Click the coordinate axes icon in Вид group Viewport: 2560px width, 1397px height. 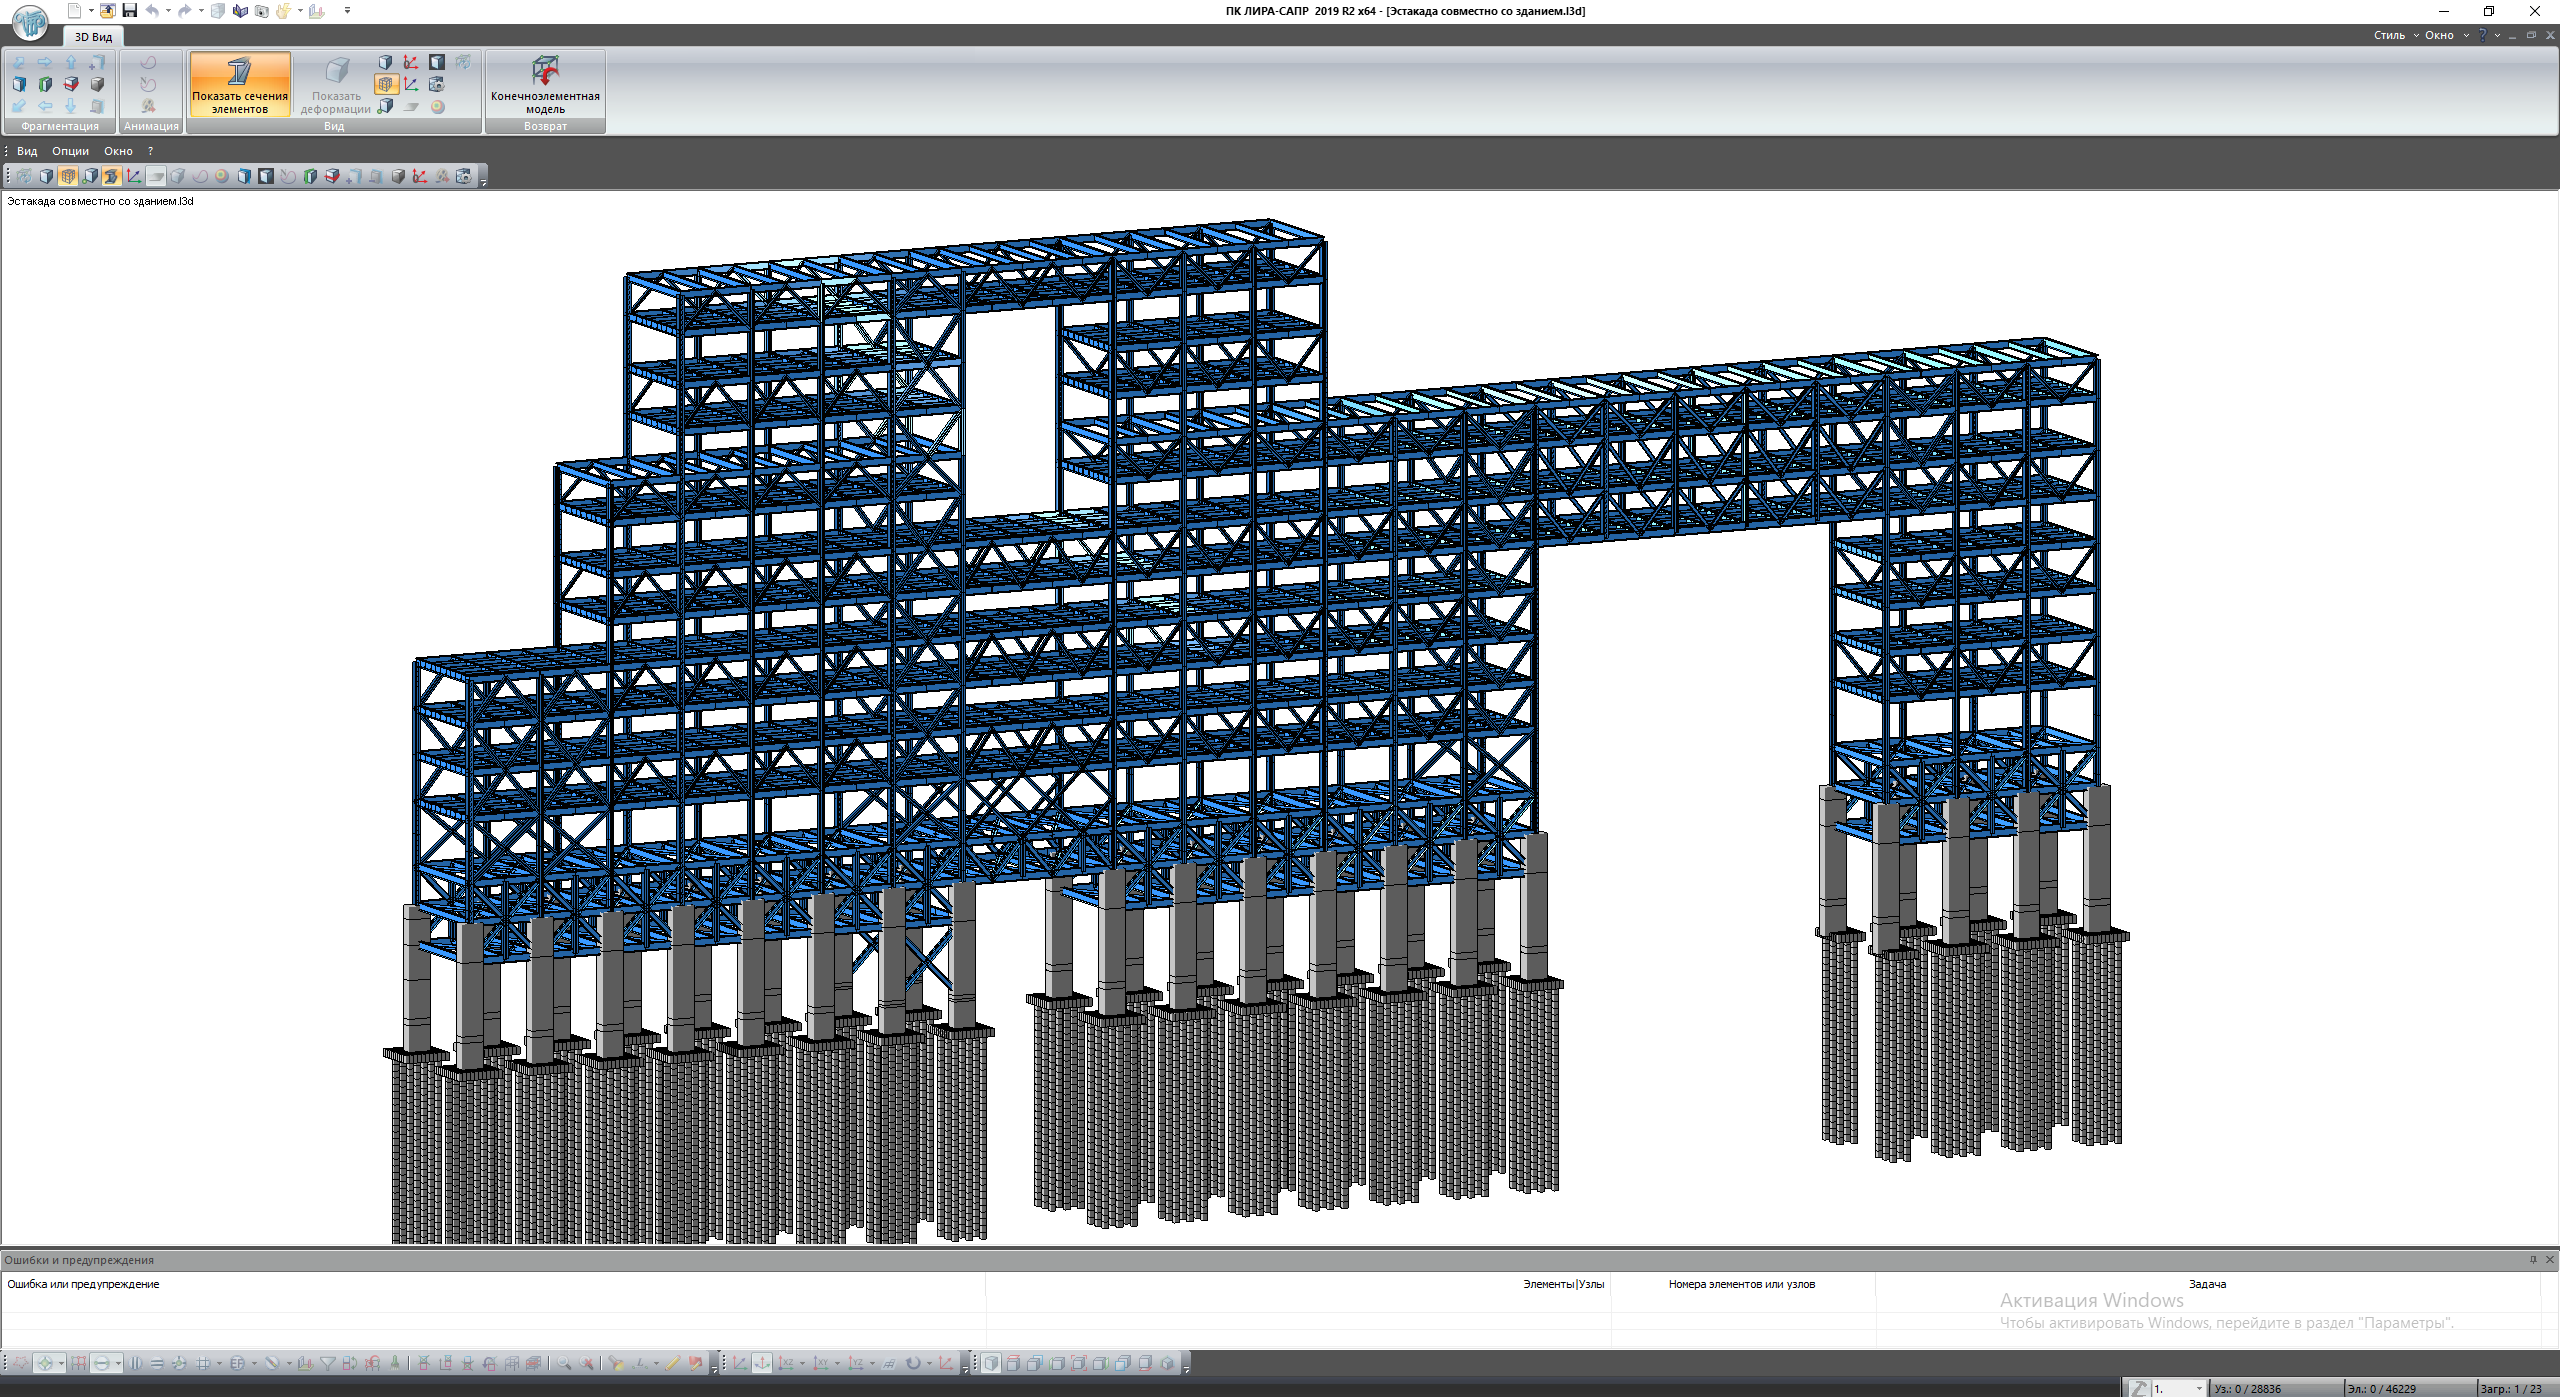411,84
